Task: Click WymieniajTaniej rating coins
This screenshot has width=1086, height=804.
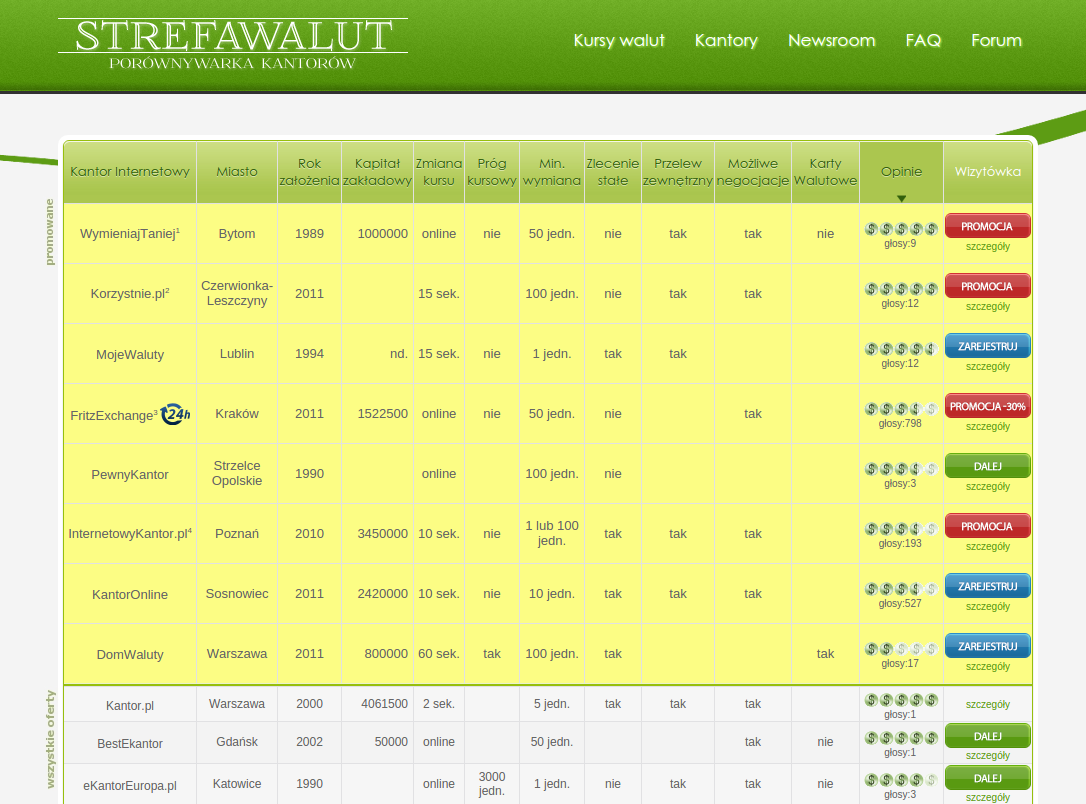Action: click(x=901, y=229)
